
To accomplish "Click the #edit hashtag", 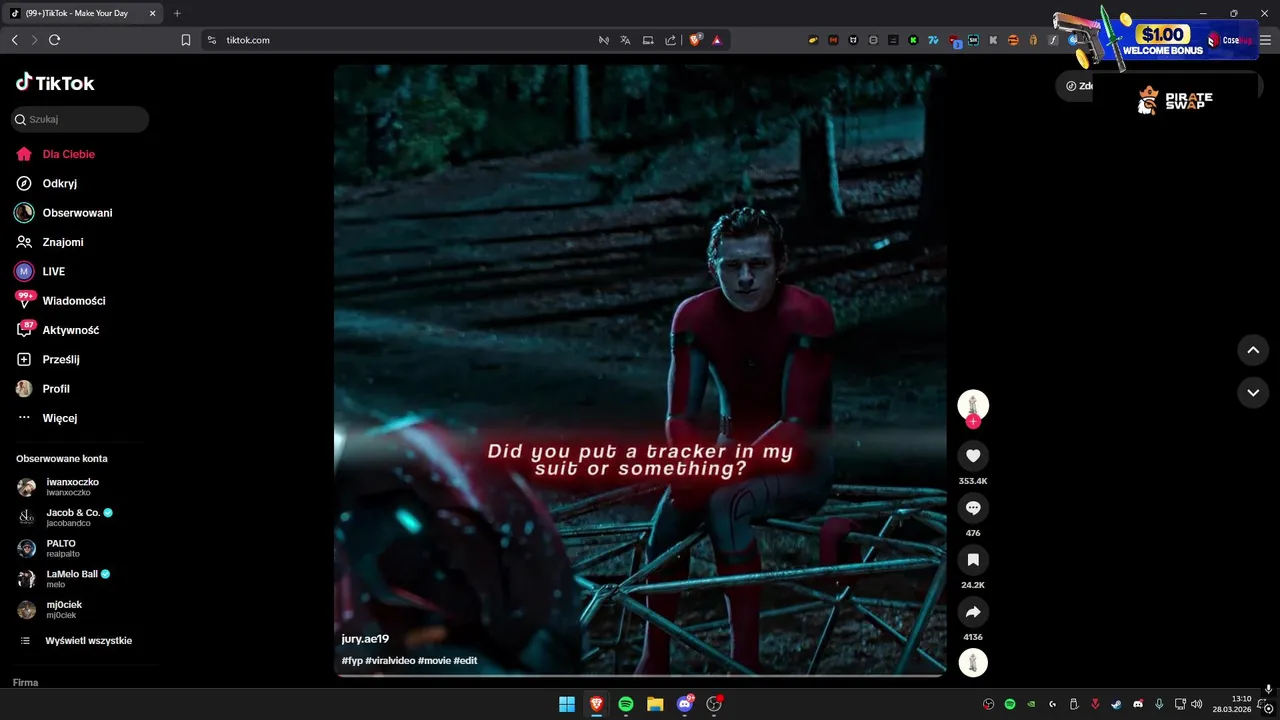I will (465, 661).
